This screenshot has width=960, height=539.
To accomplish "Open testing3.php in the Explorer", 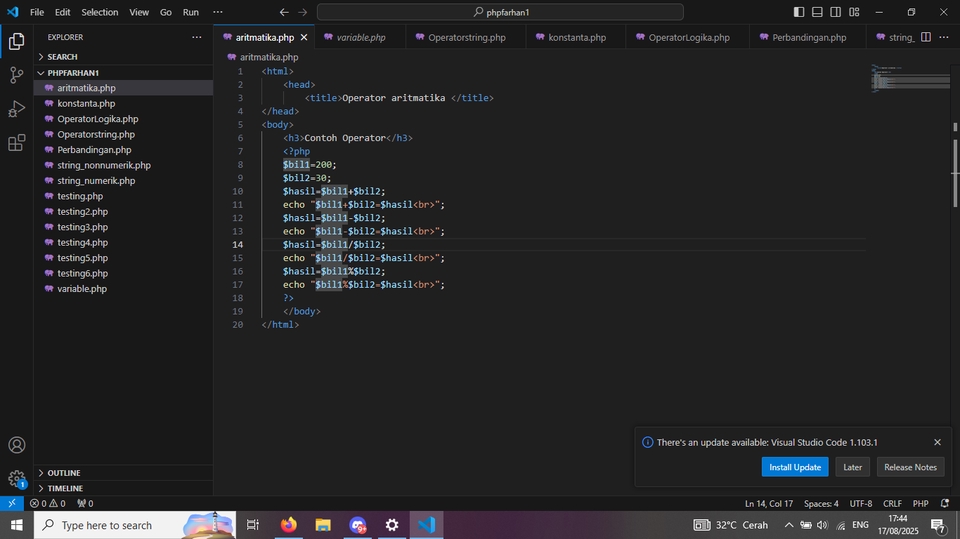I will [82, 227].
